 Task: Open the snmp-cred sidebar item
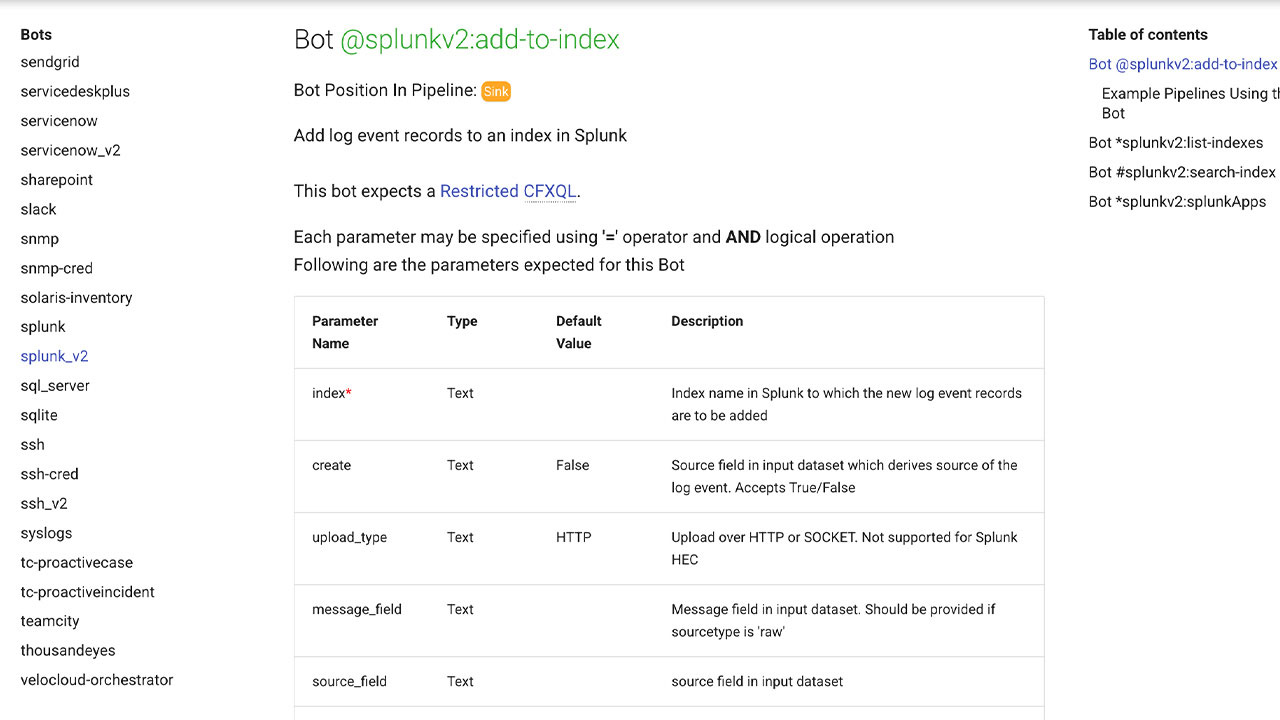[x=56, y=268]
